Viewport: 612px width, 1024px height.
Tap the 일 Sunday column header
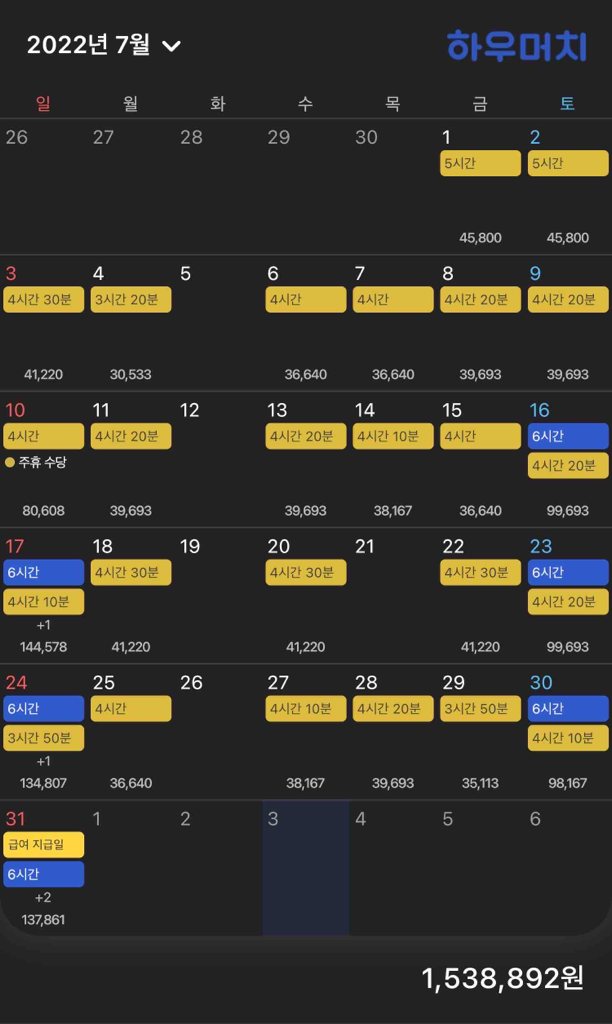[43, 103]
